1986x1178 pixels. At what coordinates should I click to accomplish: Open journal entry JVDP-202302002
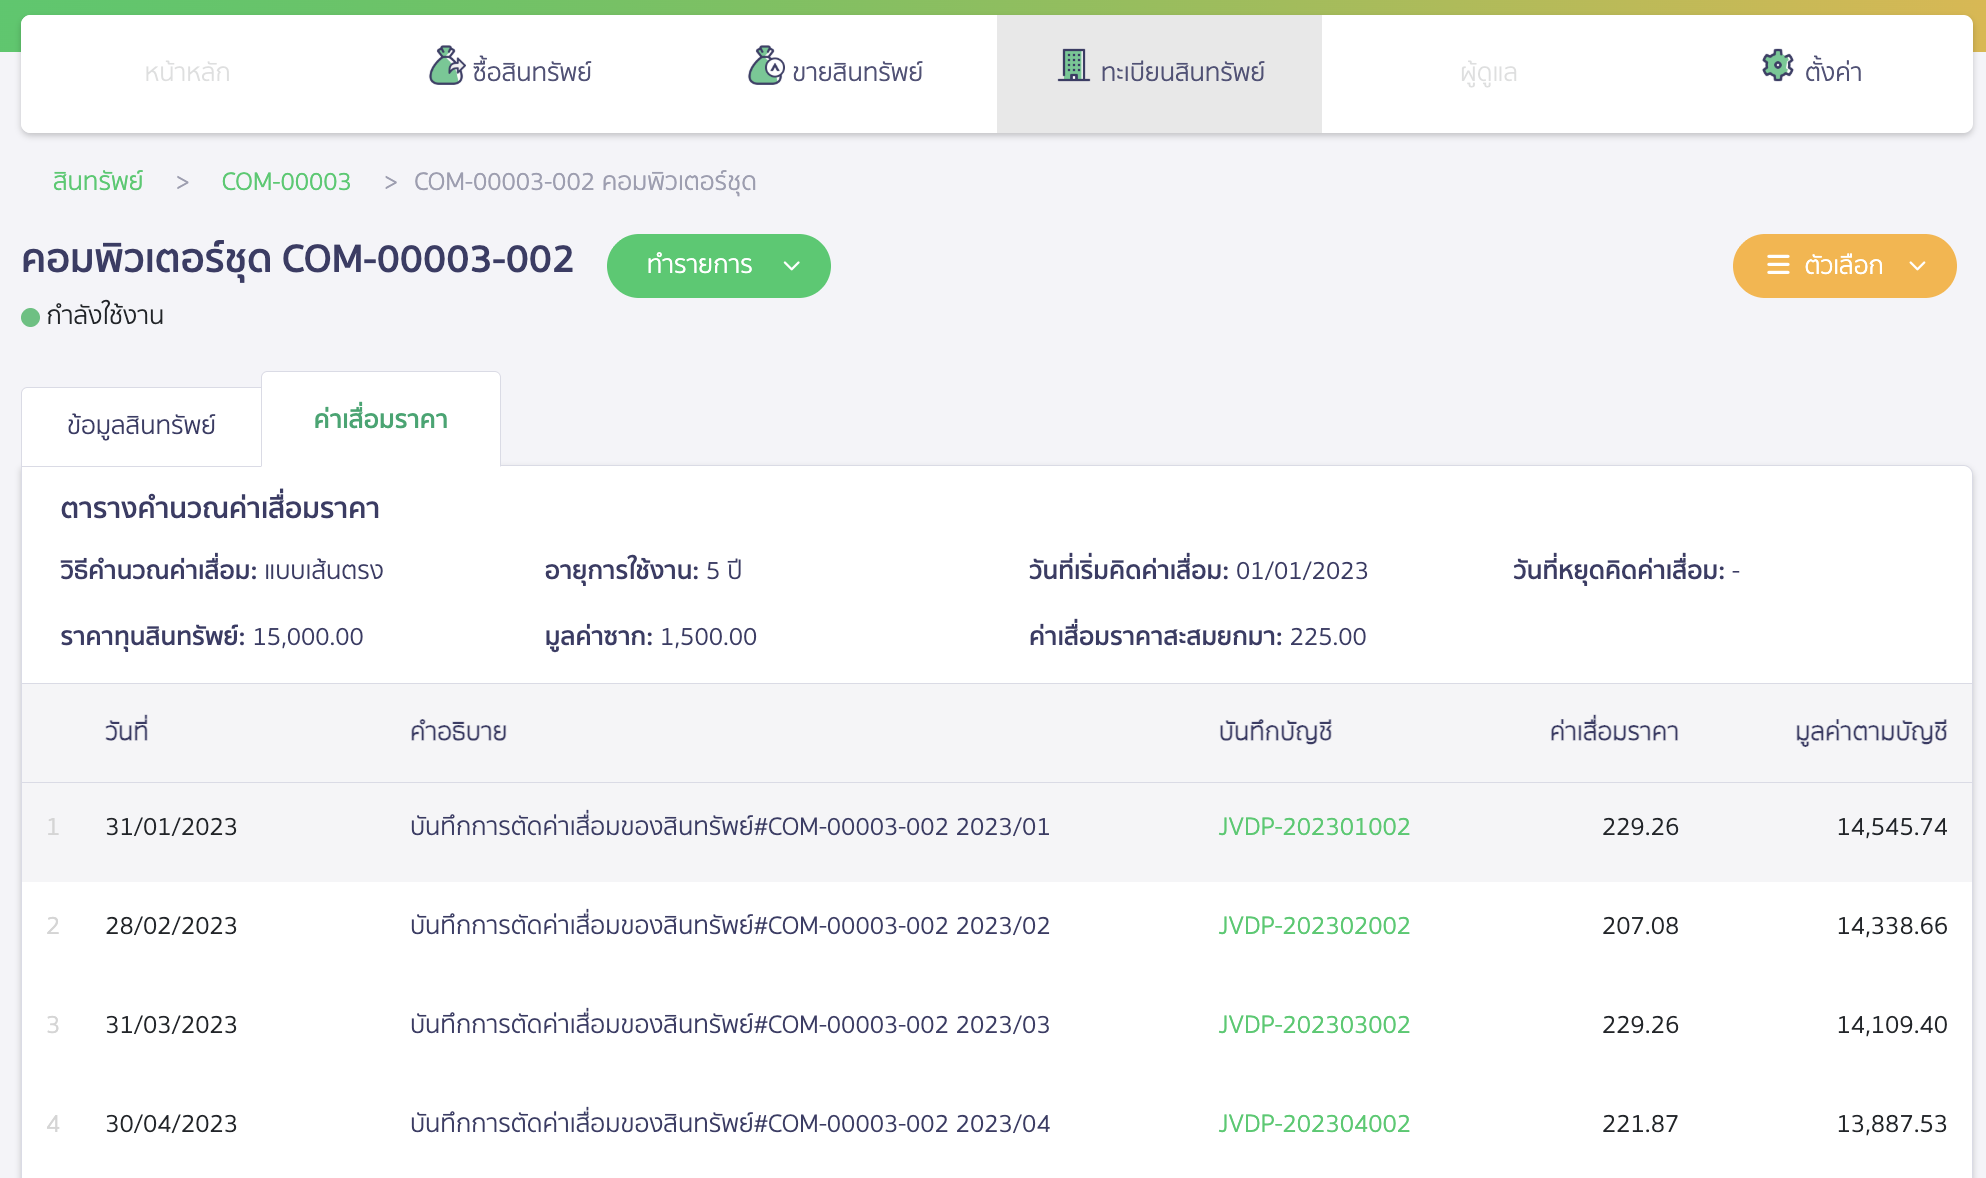[1314, 926]
